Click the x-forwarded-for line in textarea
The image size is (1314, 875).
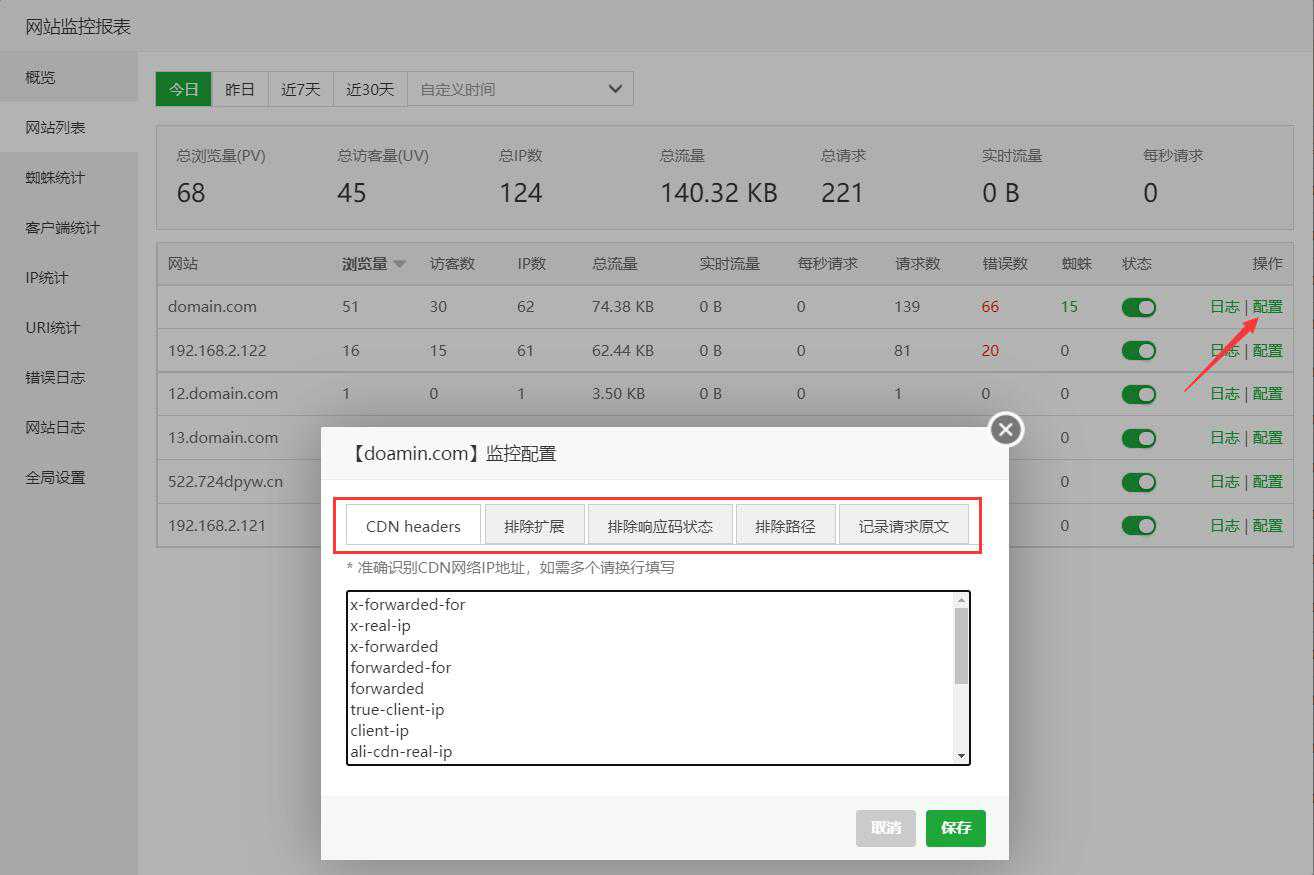pyautogui.click(x=408, y=605)
